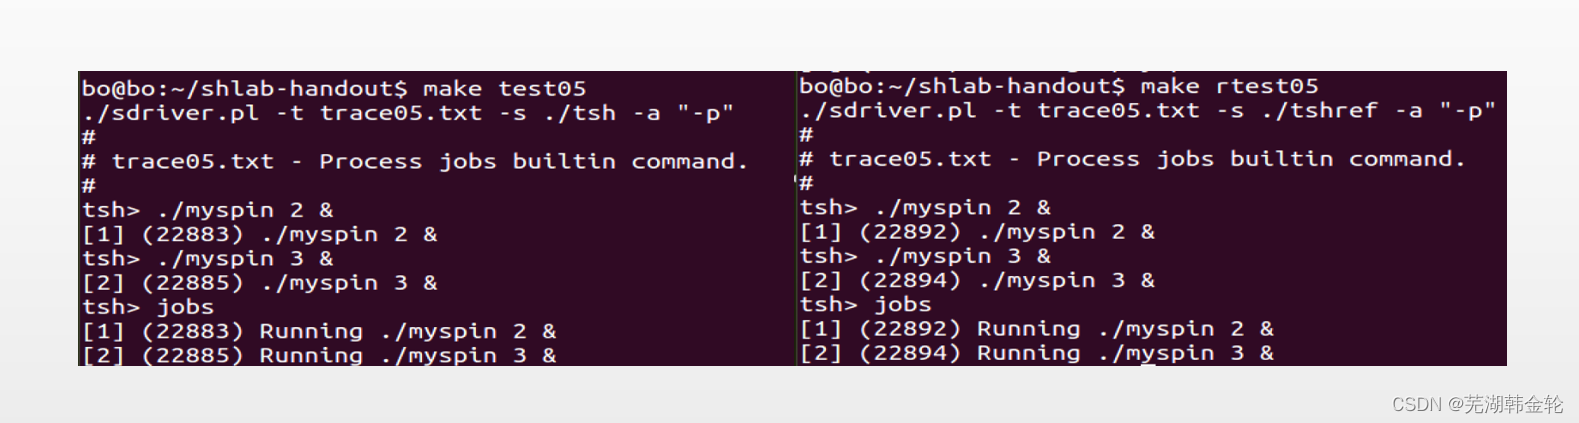The image size is (1579, 423).
Task: Click the 'make test05' command in left terminal
Action: click(x=504, y=89)
